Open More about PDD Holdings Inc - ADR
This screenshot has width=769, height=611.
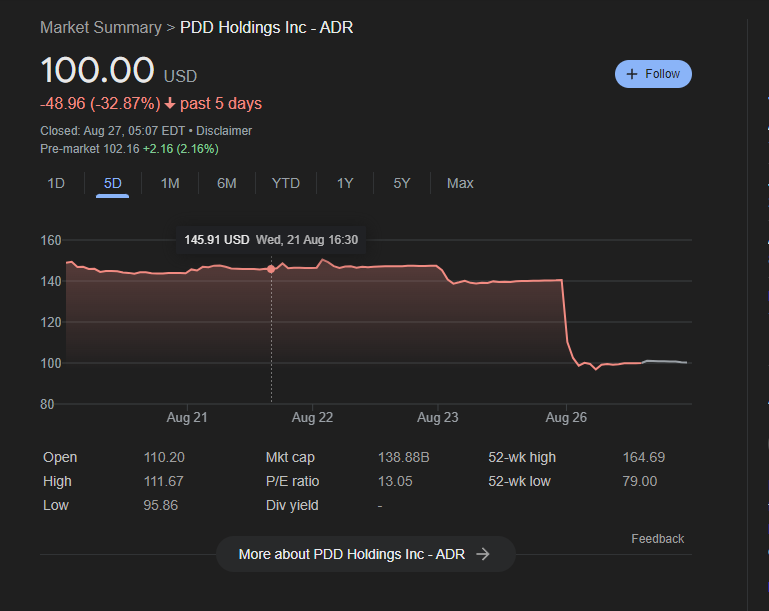pyautogui.click(x=366, y=554)
